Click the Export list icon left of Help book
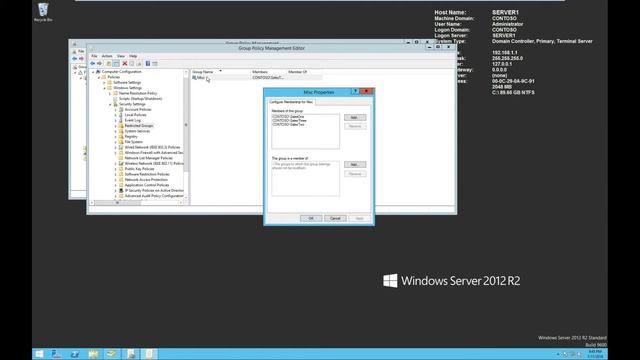 [139, 63]
